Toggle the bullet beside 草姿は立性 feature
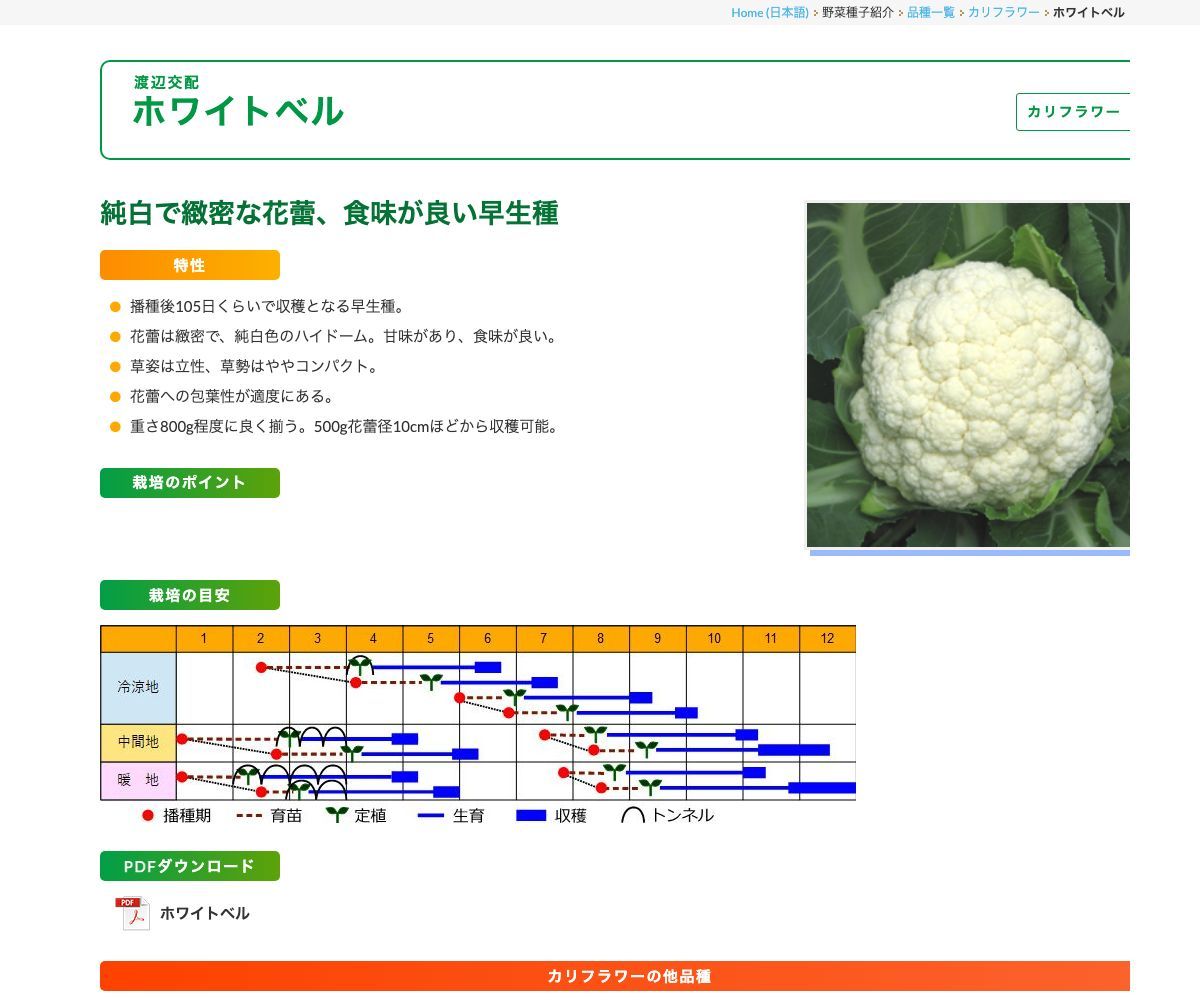The width and height of the screenshot is (1200, 1000). (x=113, y=366)
